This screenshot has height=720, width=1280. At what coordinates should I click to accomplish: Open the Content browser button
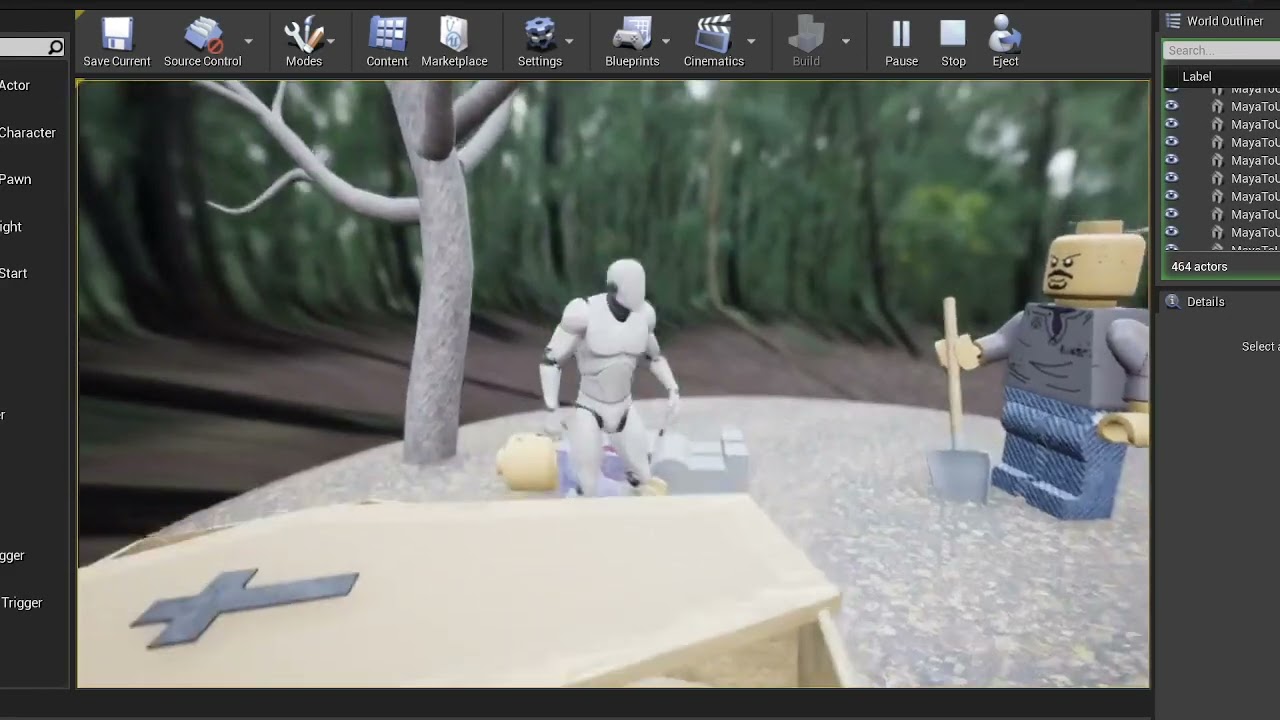(387, 42)
